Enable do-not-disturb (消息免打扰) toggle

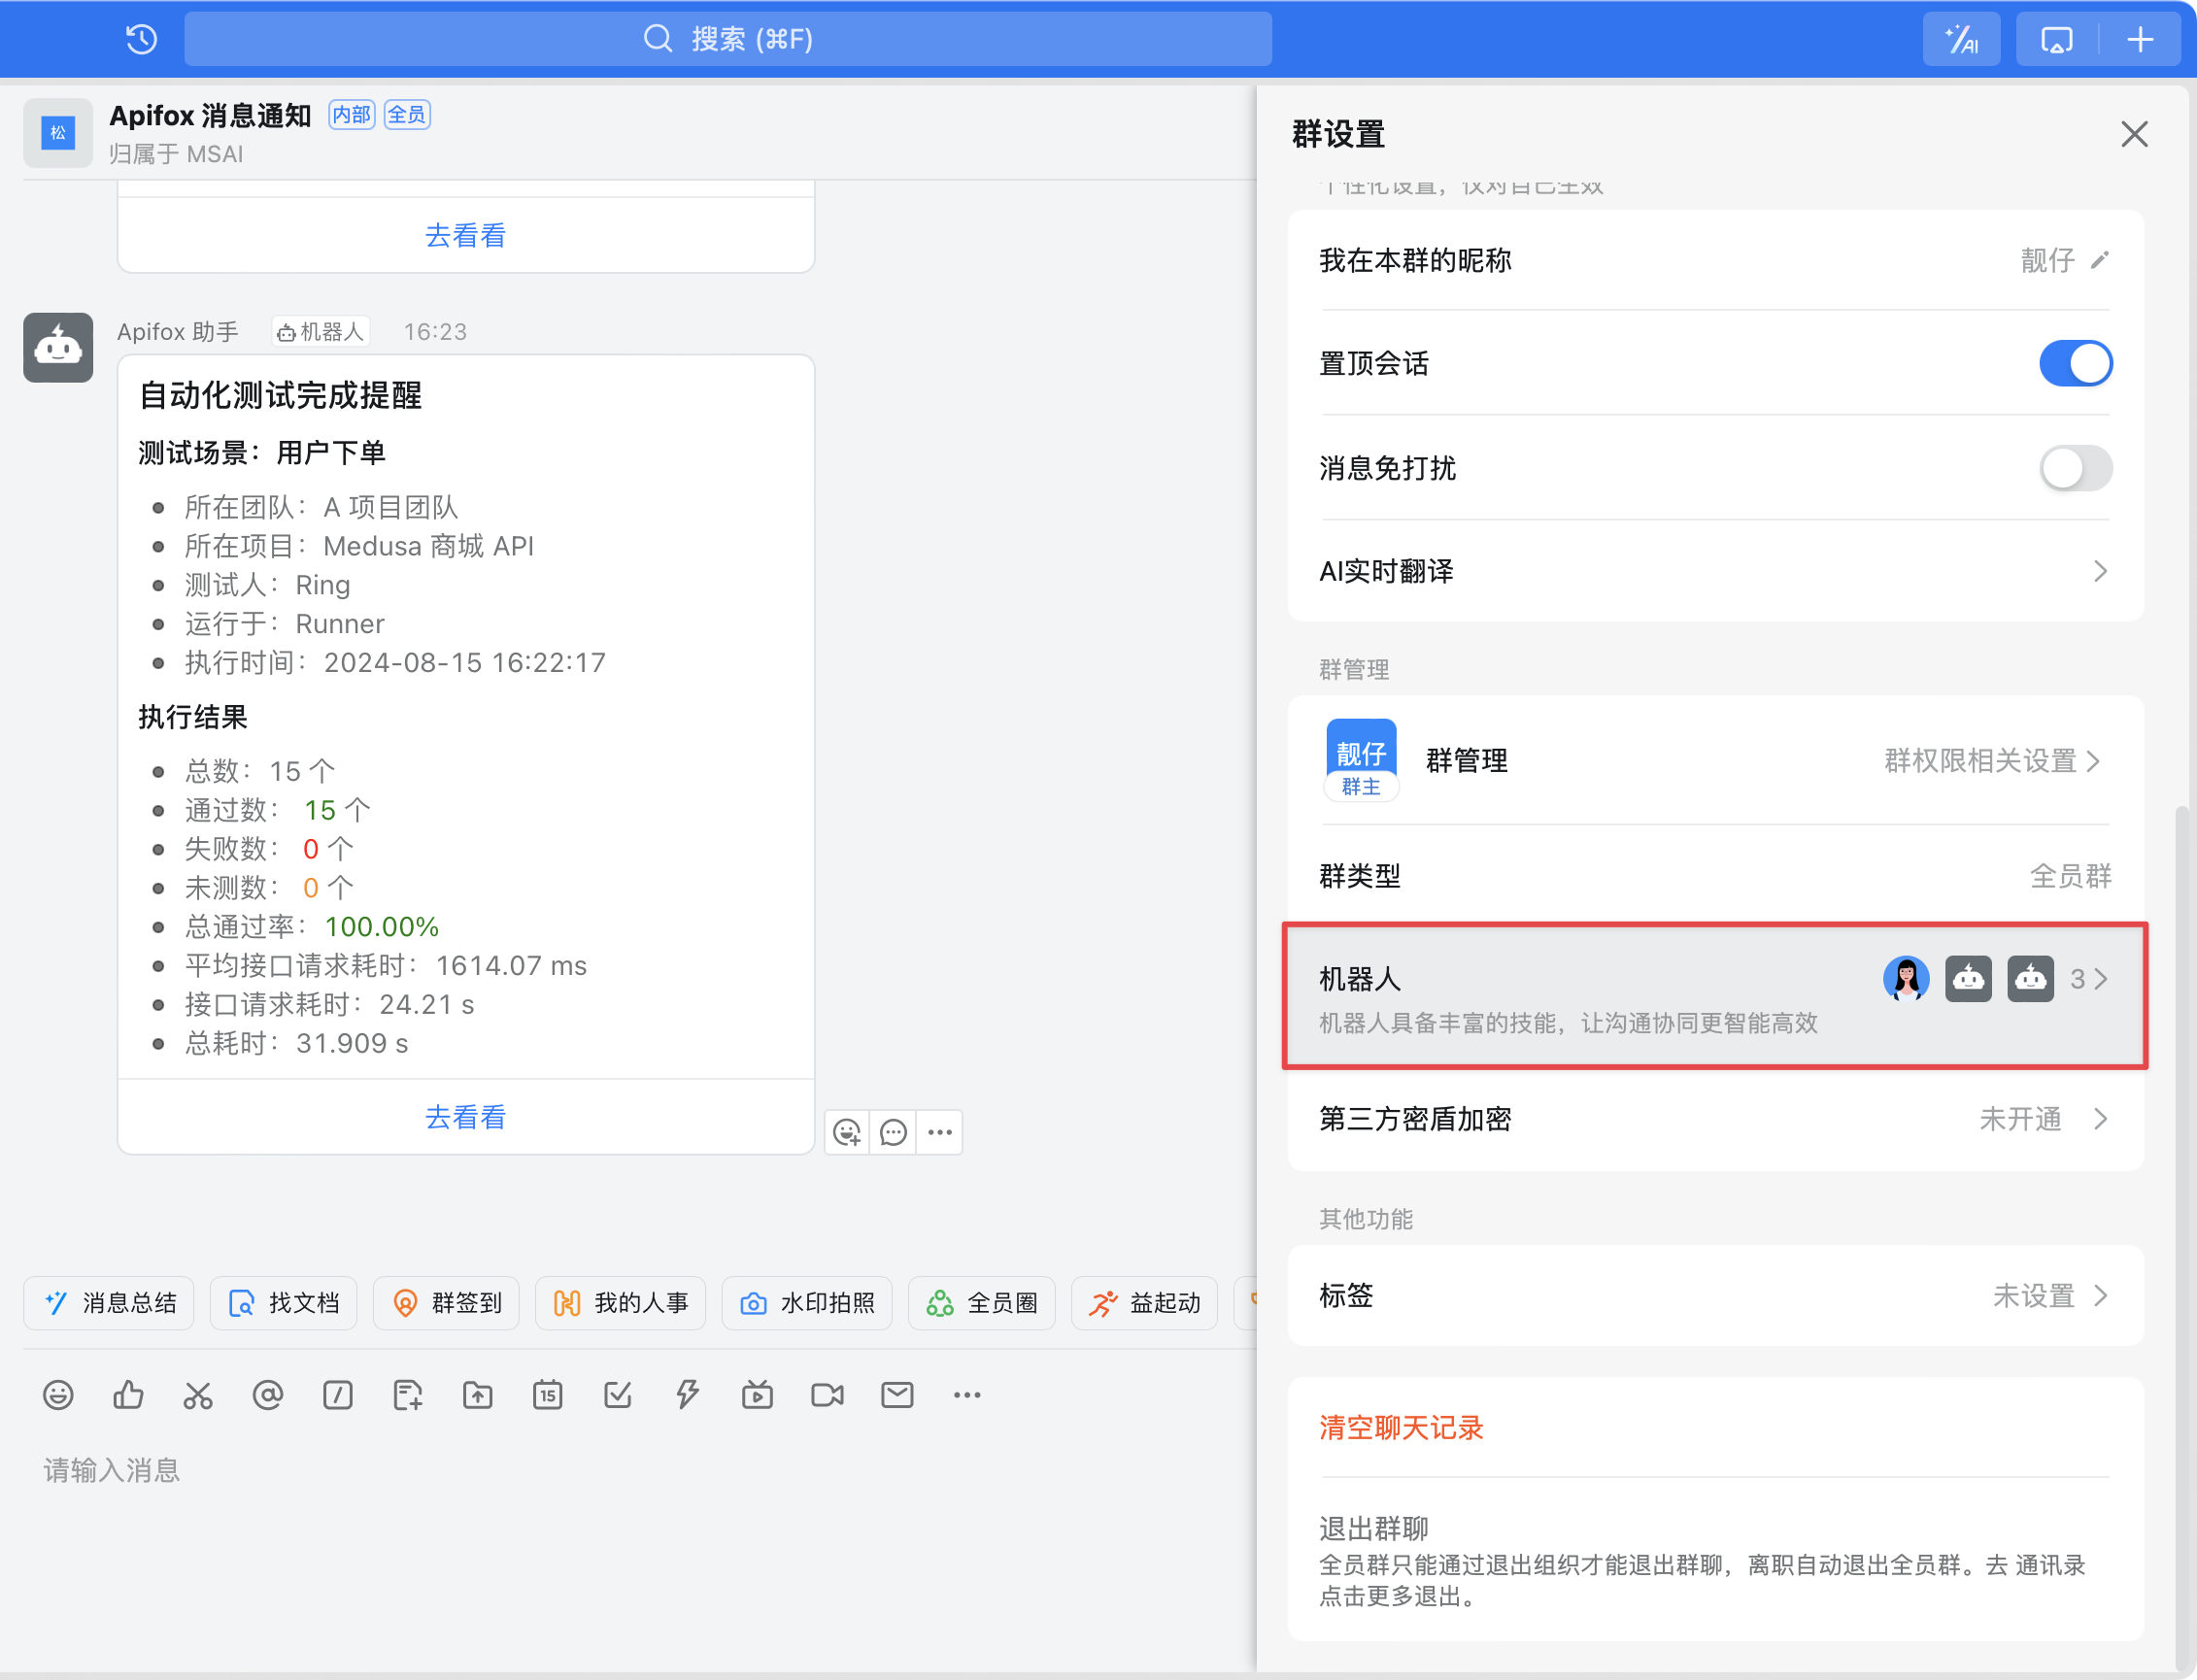pyautogui.click(x=2075, y=468)
